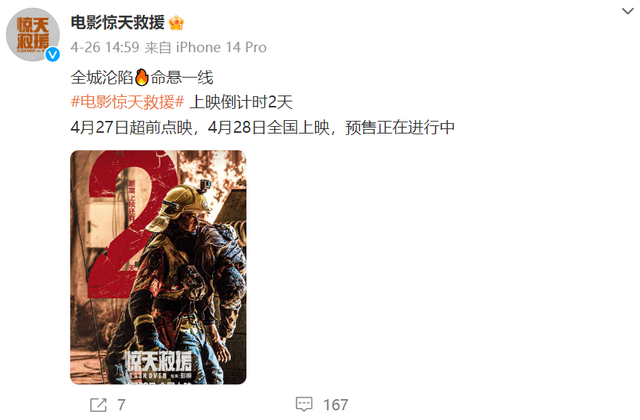Viewport: 640px width, 420px height.
Task: Open comments via the speech bubble icon
Action: (x=304, y=404)
